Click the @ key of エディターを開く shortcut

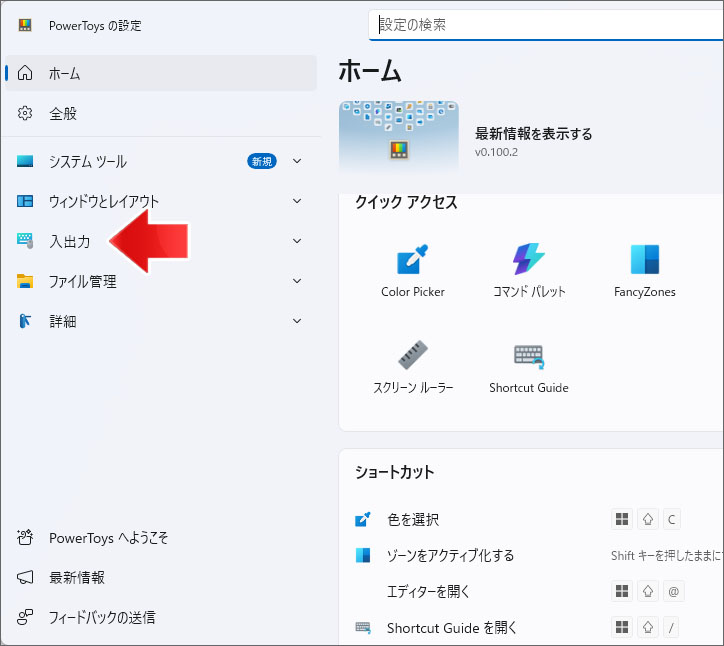[674, 591]
